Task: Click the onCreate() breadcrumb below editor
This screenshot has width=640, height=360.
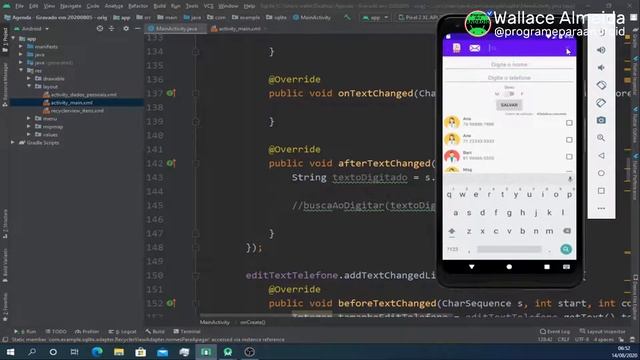Action: click(x=253, y=322)
